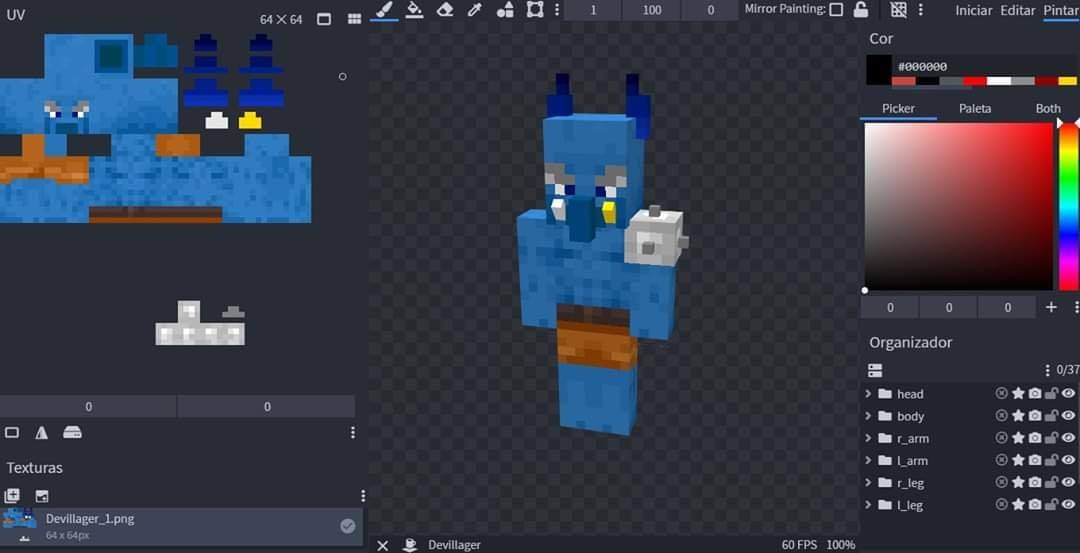This screenshot has height=553, width=1080.
Task: Open the menu beside the pixel grid icon
Action: coord(920,10)
